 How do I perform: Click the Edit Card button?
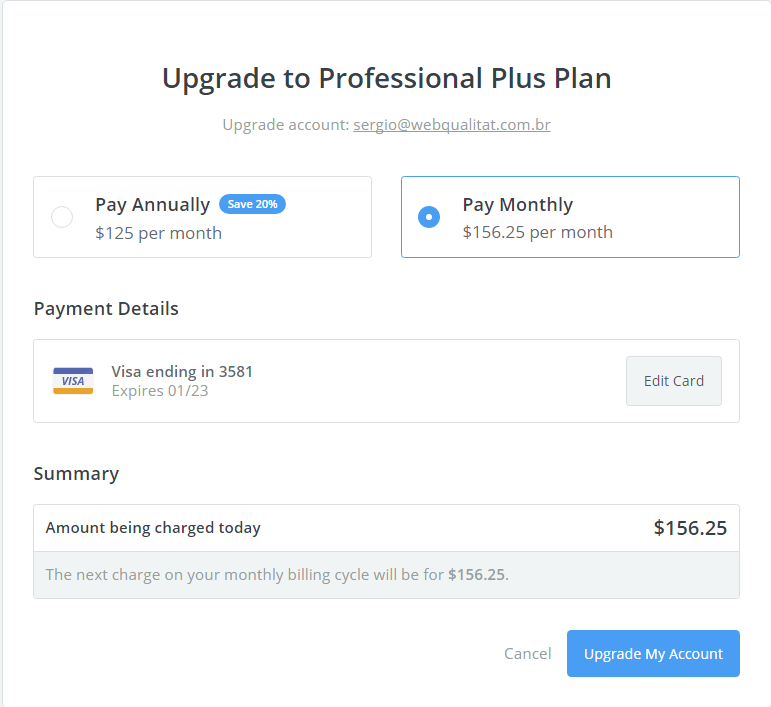coord(673,381)
